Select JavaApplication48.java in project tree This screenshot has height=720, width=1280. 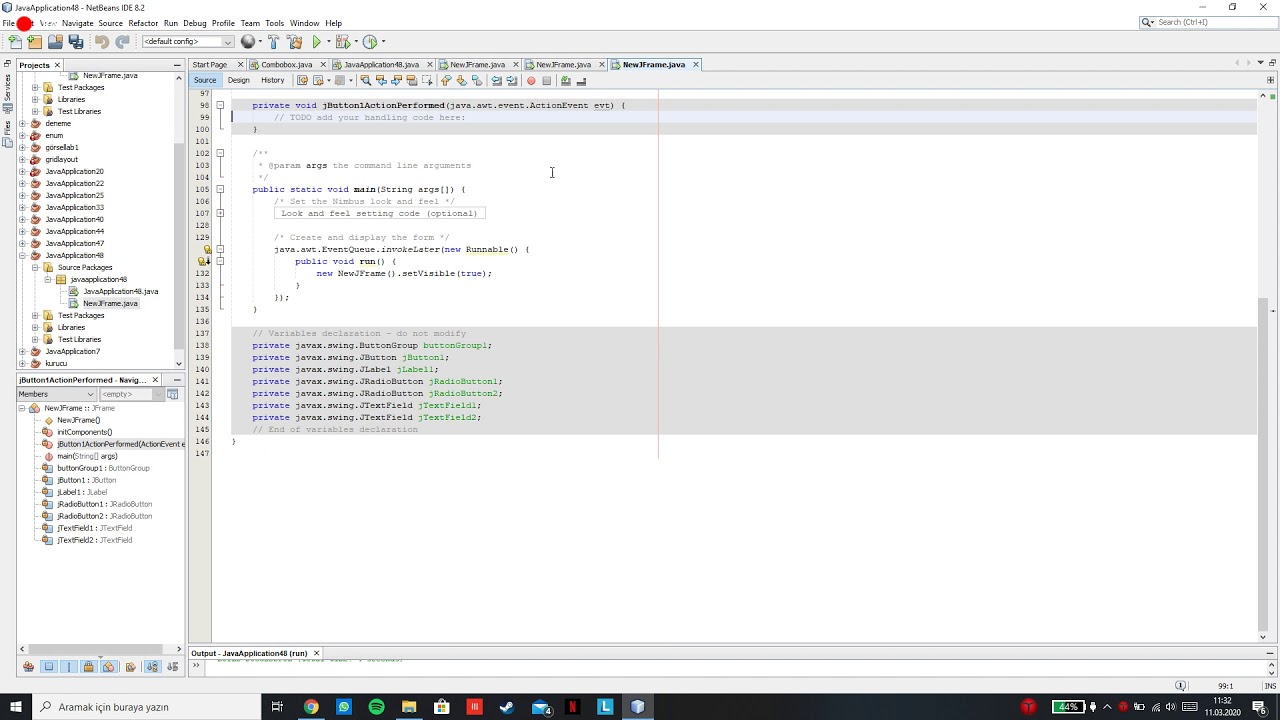pyautogui.click(x=121, y=291)
